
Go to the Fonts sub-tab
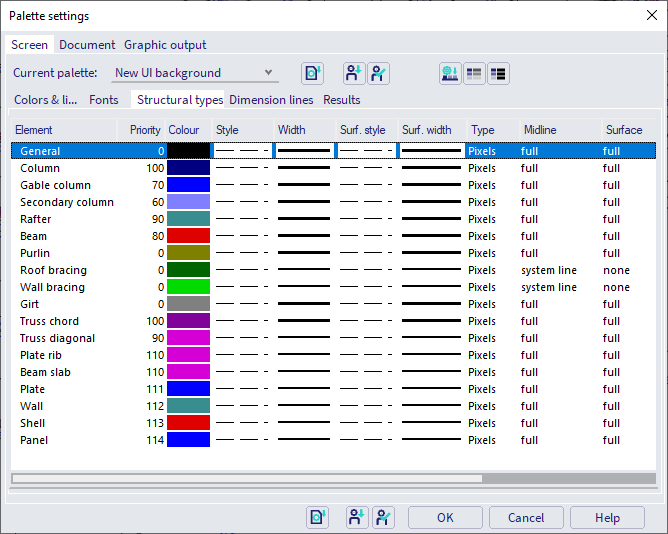pyautogui.click(x=104, y=100)
